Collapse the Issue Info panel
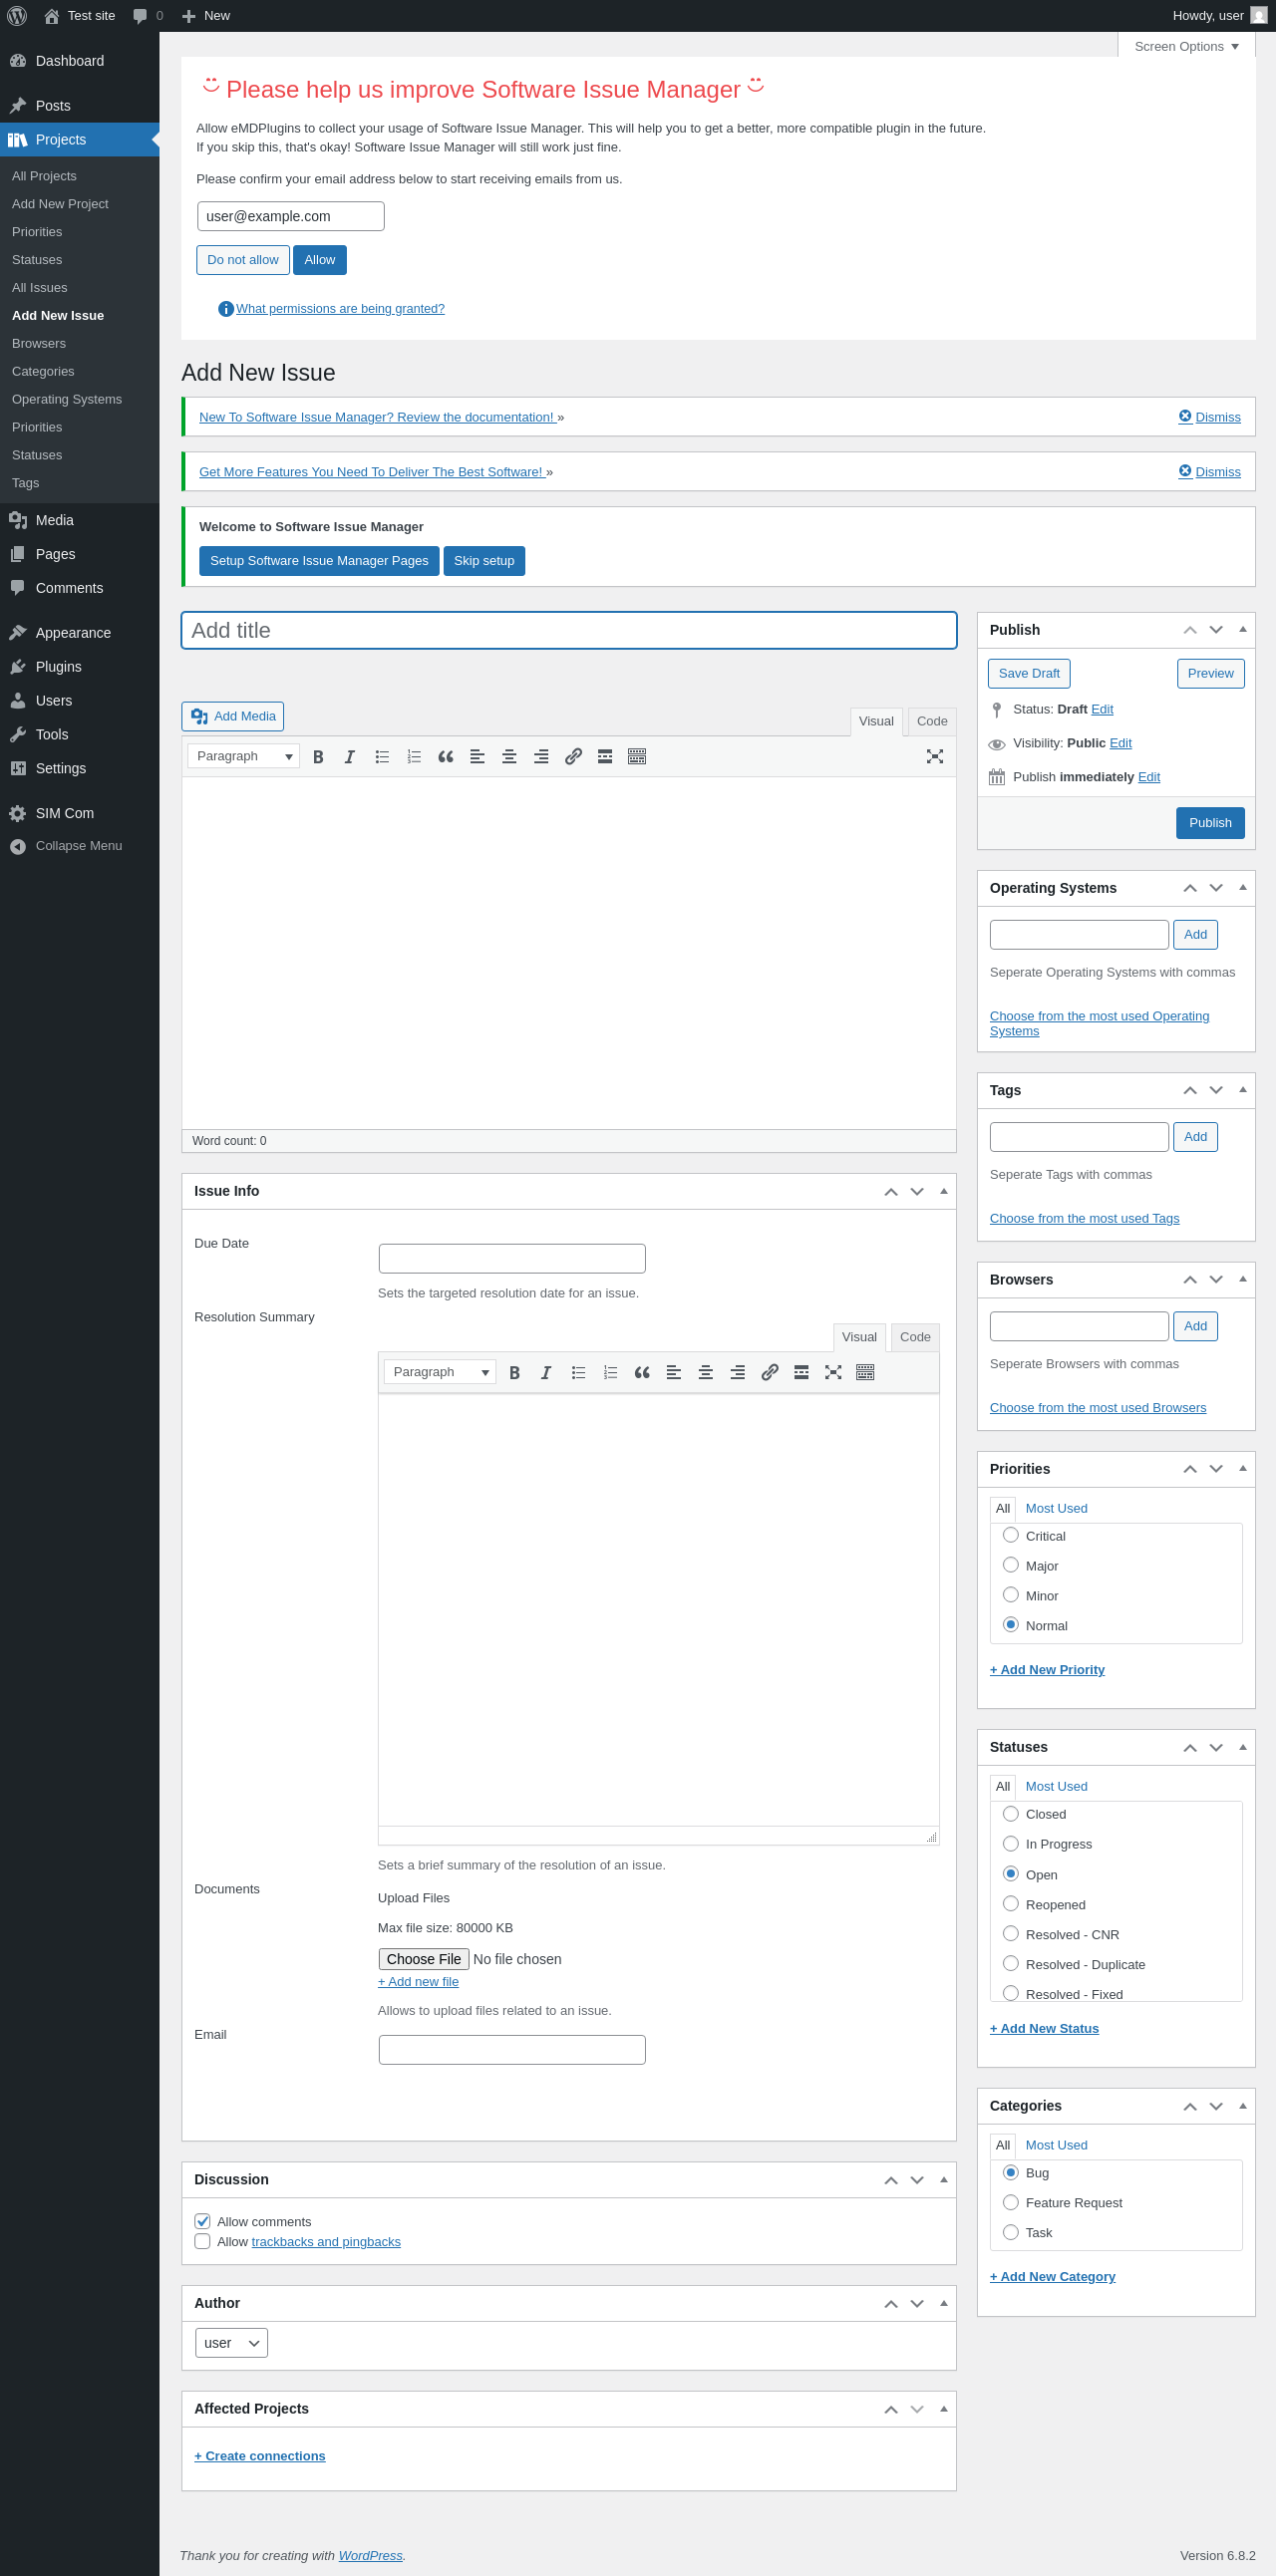 (944, 1192)
